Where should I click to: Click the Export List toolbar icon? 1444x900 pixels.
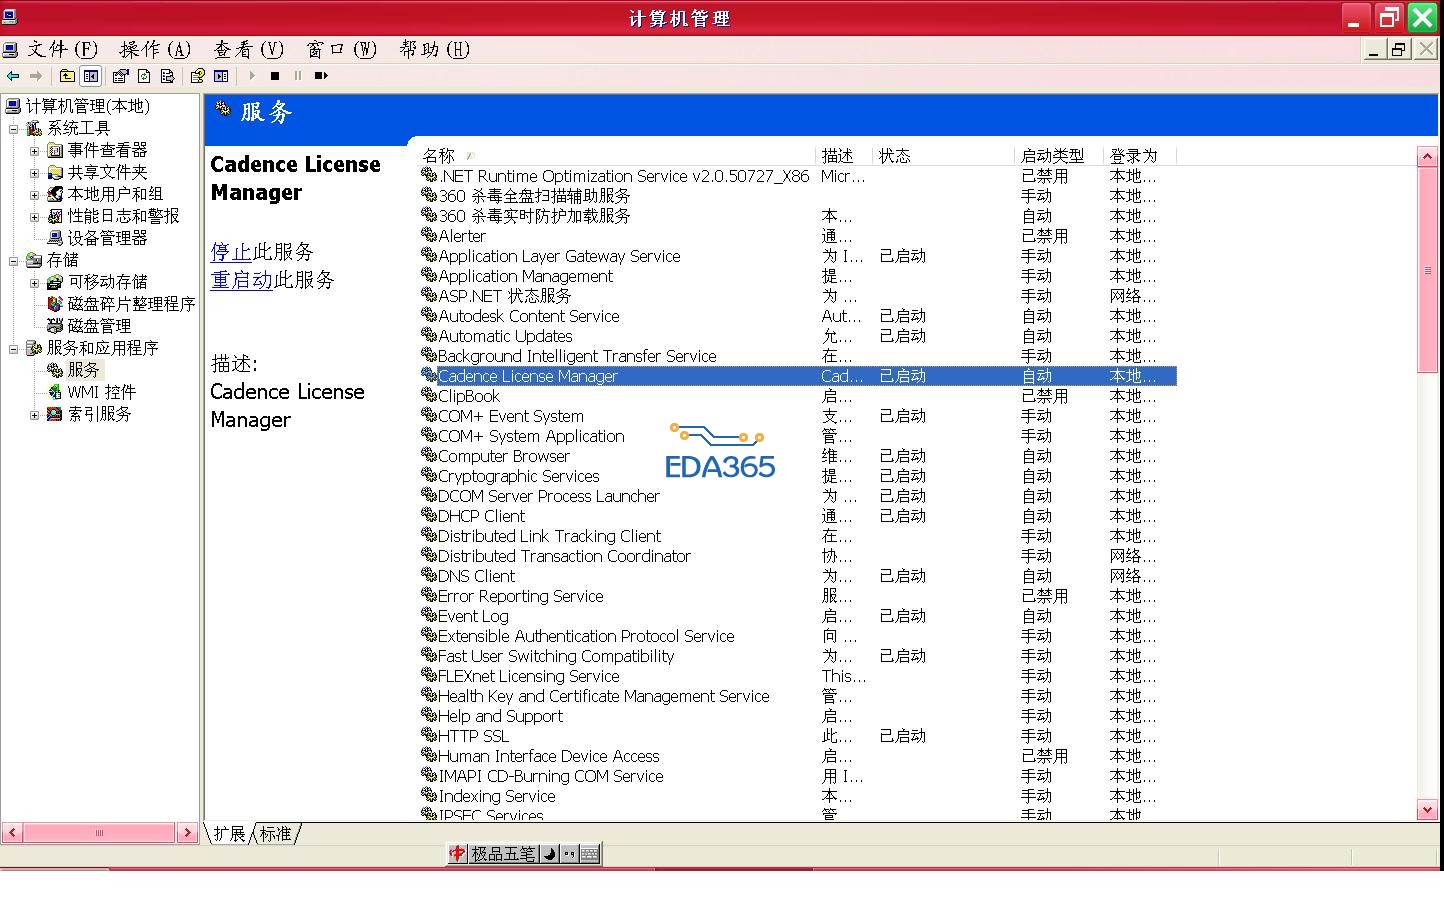(167, 76)
